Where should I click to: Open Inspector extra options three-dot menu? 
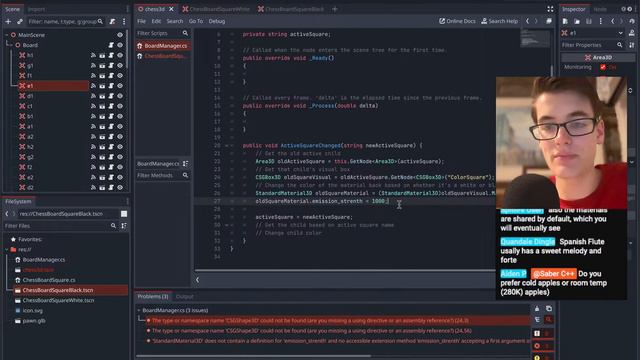[x=600, y=21]
